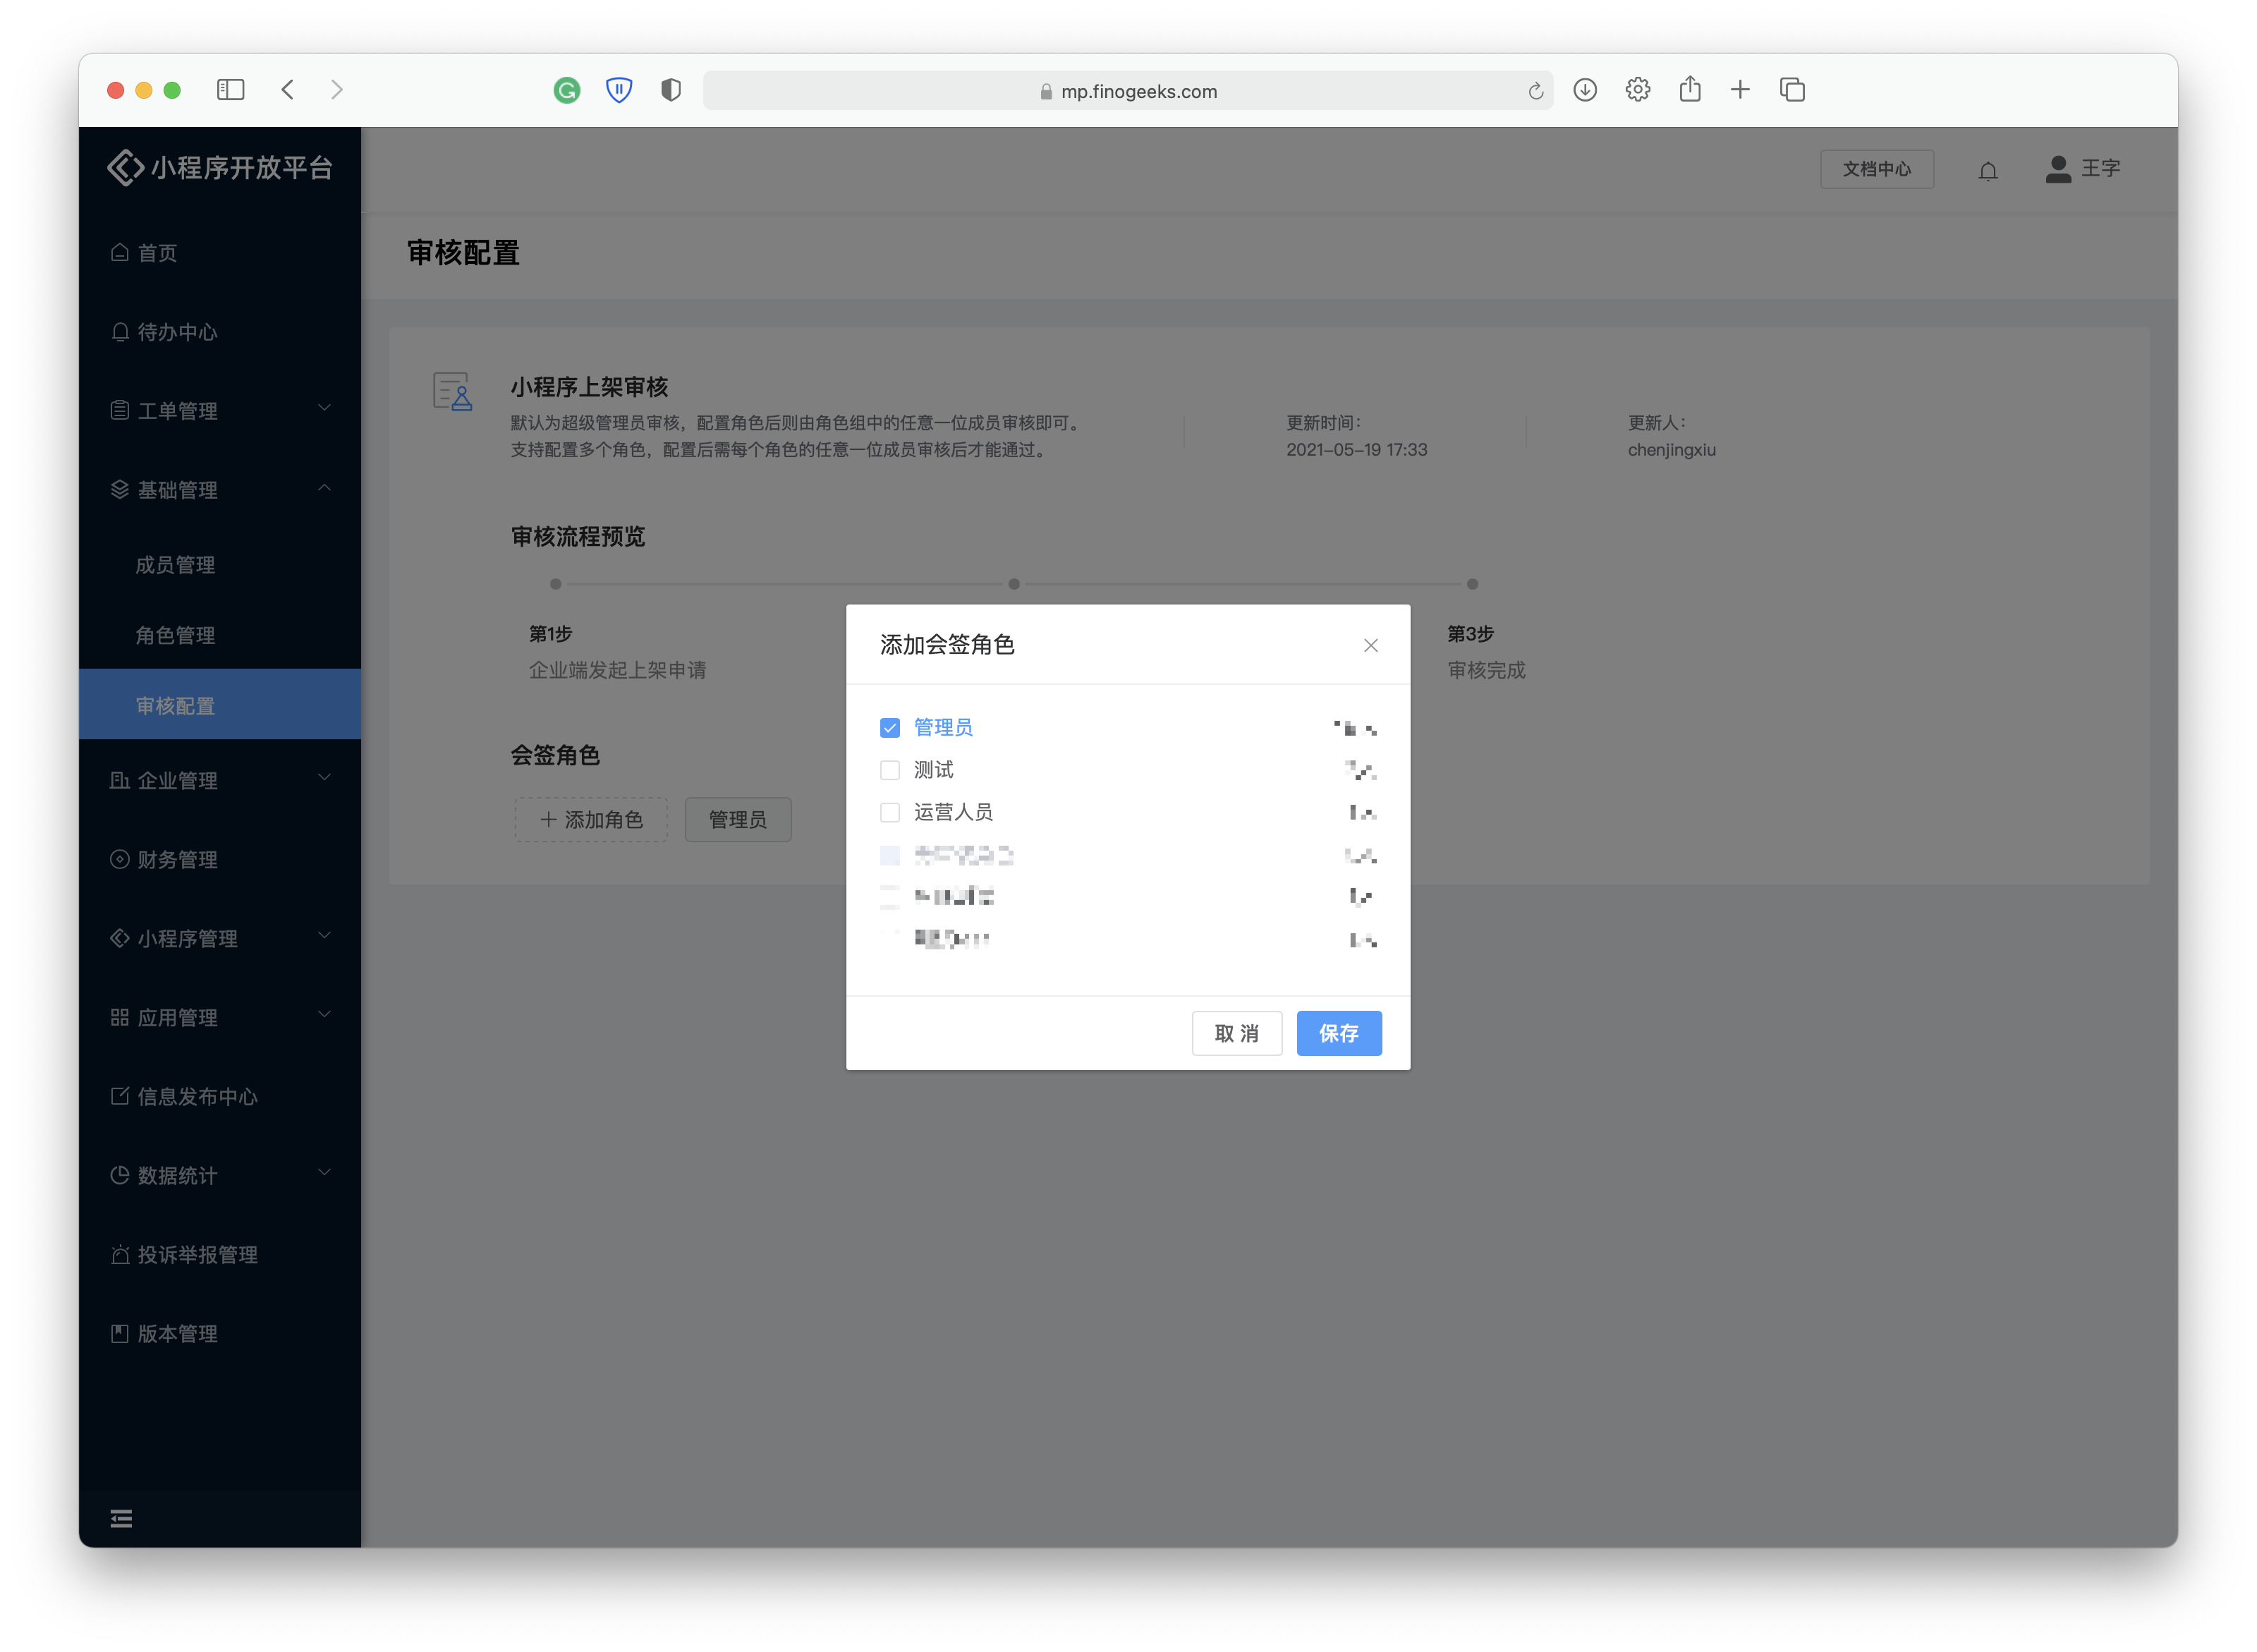The width and height of the screenshot is (2257, 1652).
Task: Close the 添加会签角色 dialog
Action: pyautogui.click(x=1370, y=645)
